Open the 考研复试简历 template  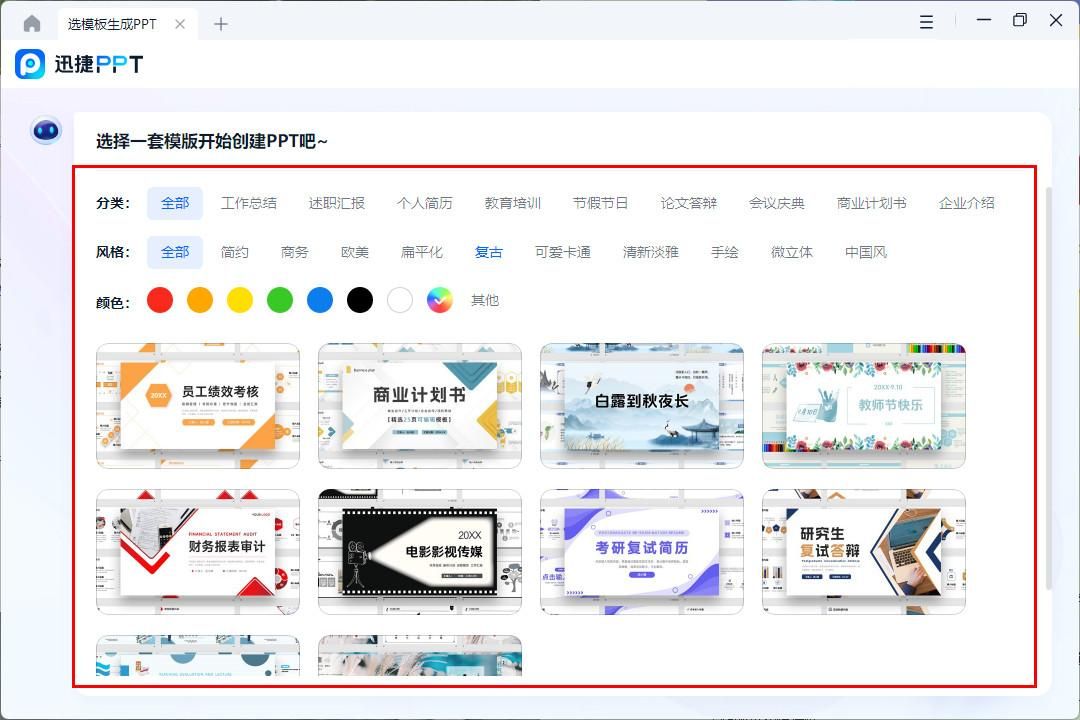(642, 552)
